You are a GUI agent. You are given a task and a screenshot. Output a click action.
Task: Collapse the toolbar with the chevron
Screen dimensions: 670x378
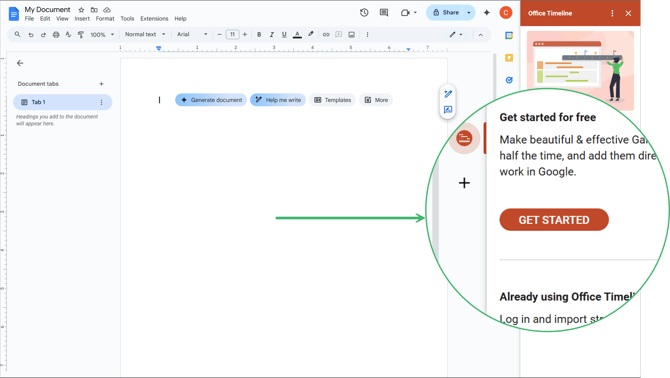click(480, 35)
